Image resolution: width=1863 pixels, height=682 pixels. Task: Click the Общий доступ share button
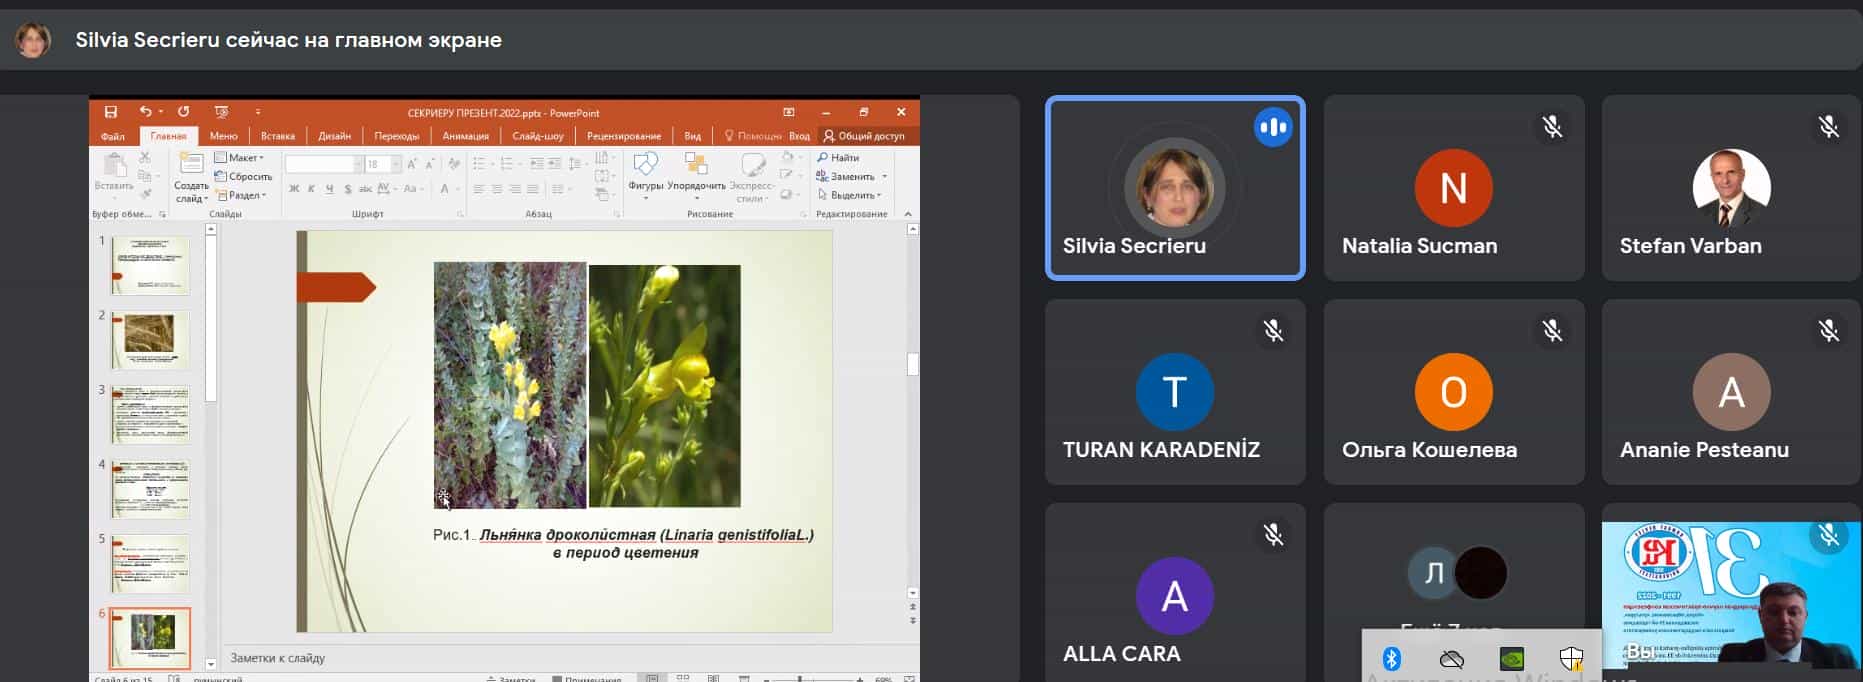pos(865,136)
